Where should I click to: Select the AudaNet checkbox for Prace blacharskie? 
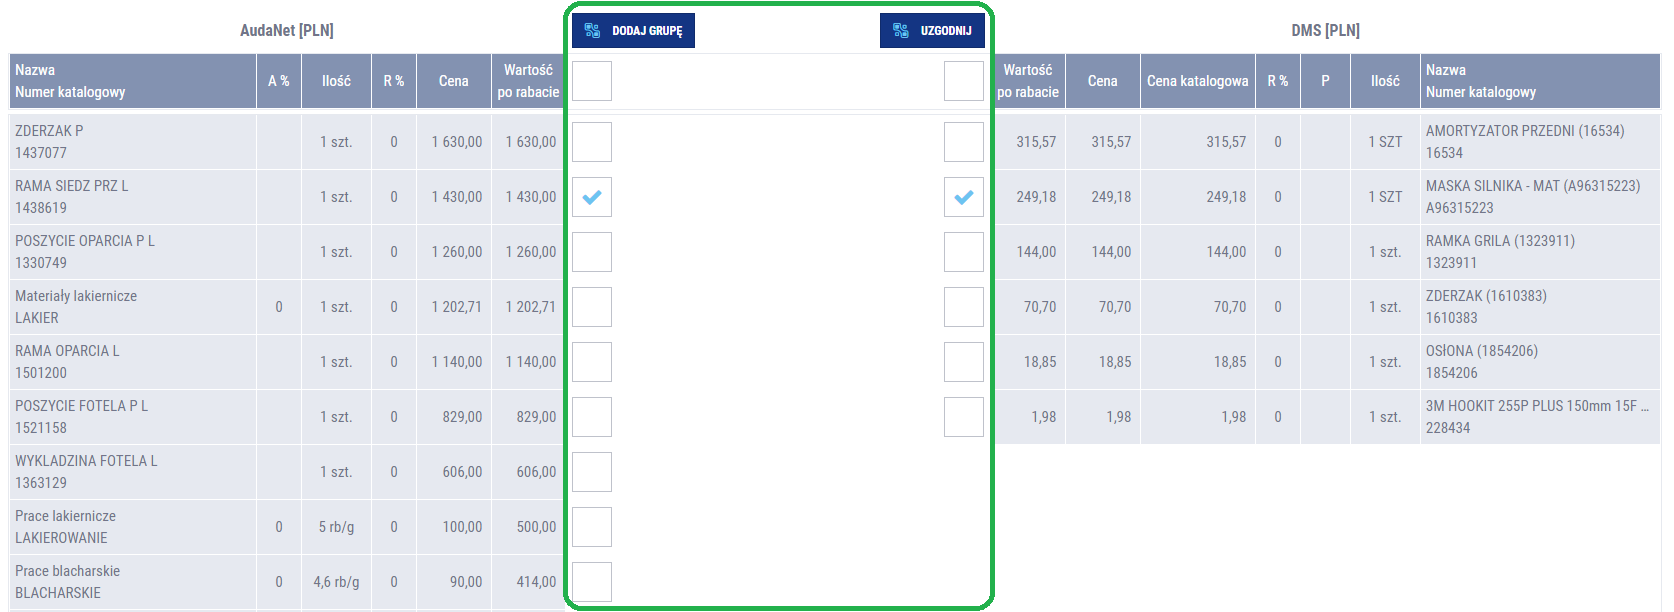(x=592, y=582)
